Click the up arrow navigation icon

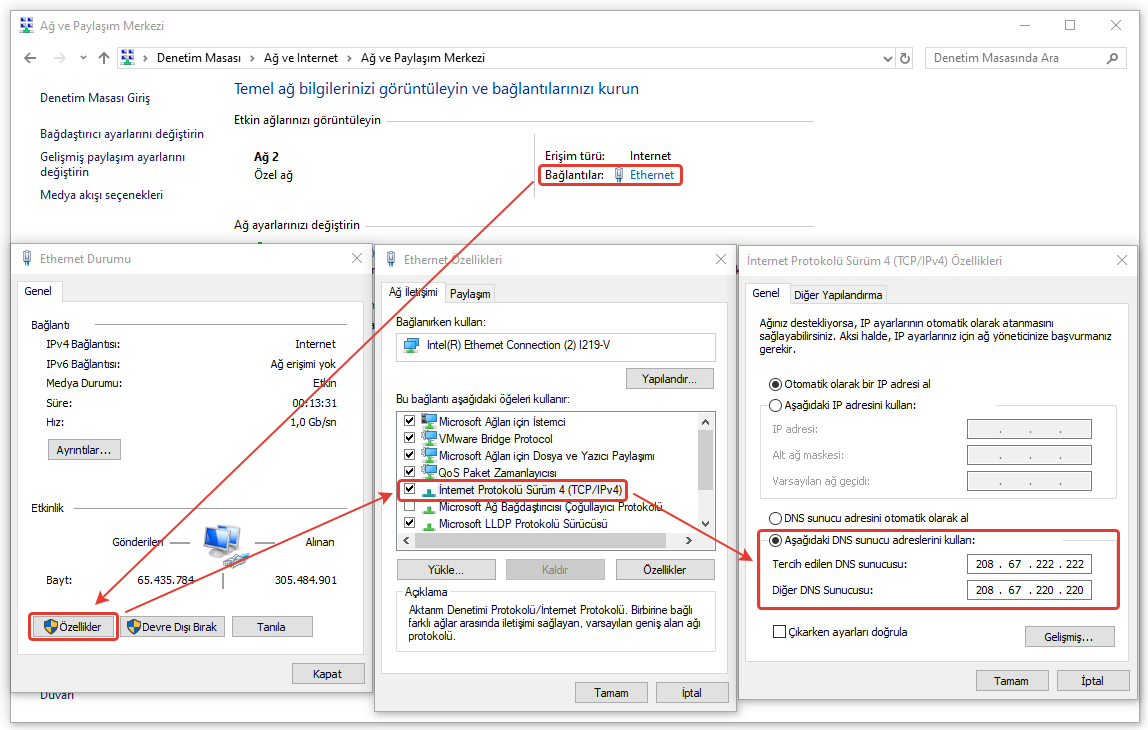click(103, 58)
